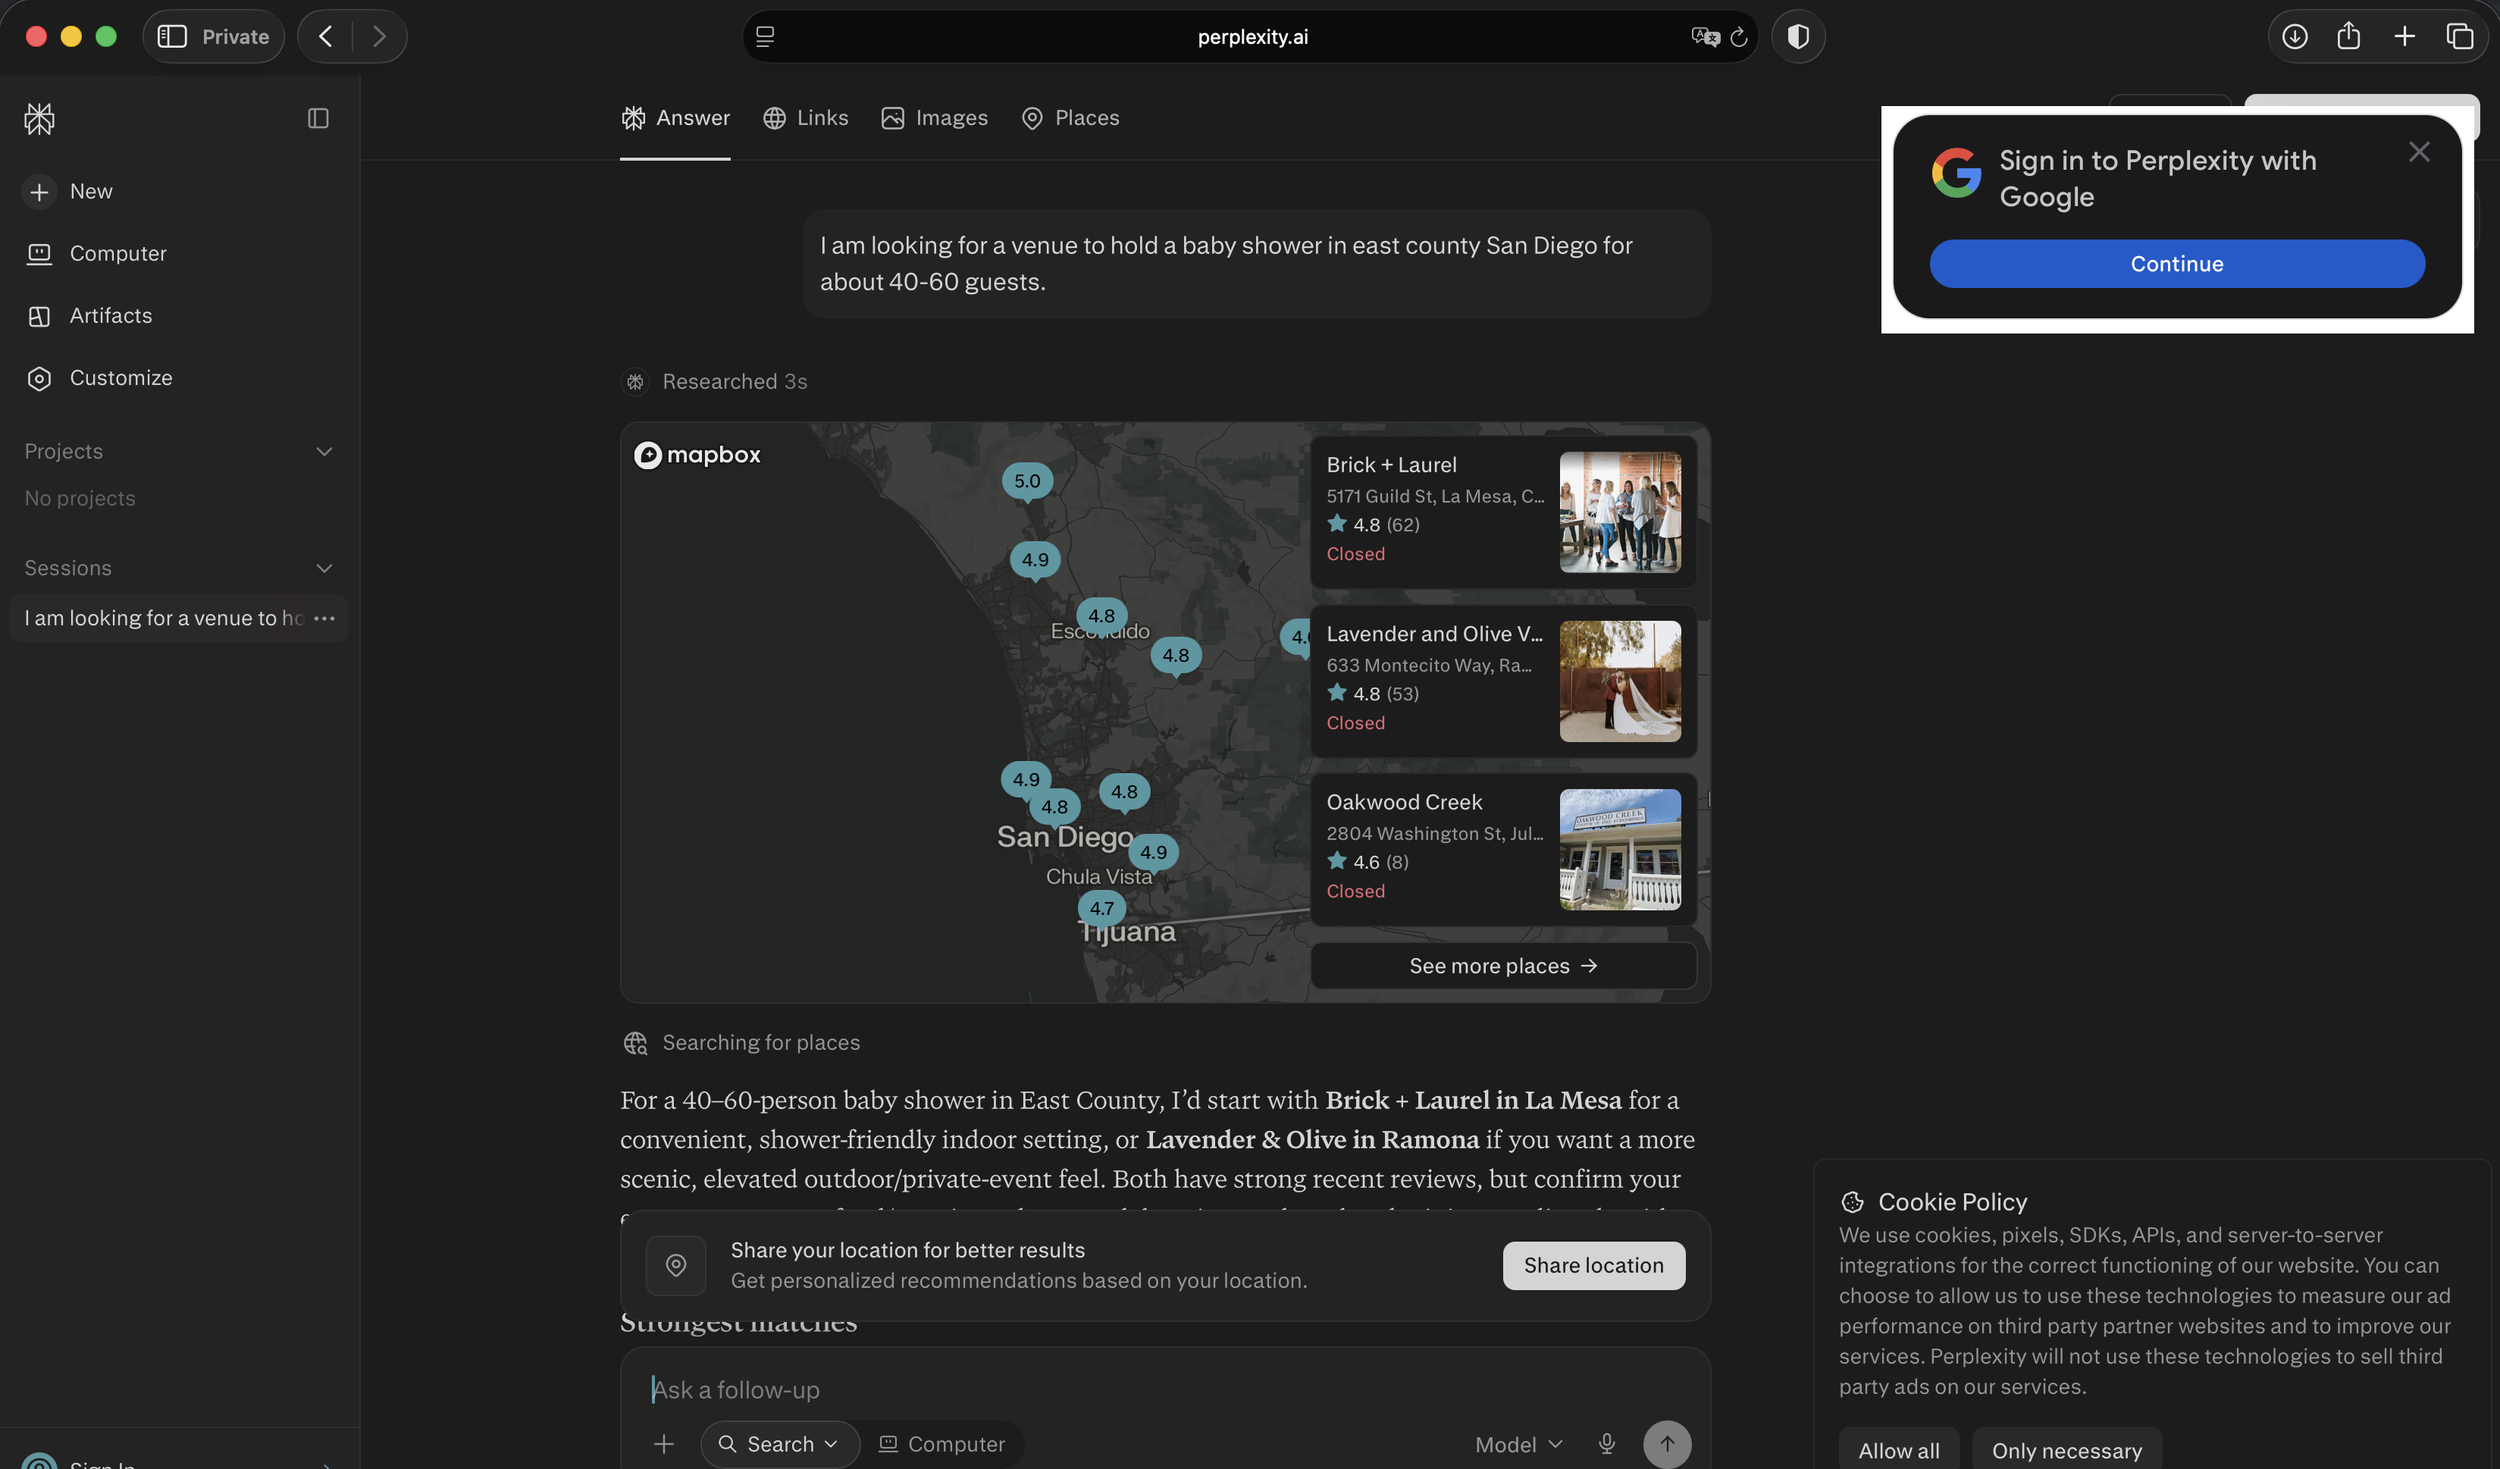Close the Google sign-in popup

click(x=2418, y=152)
